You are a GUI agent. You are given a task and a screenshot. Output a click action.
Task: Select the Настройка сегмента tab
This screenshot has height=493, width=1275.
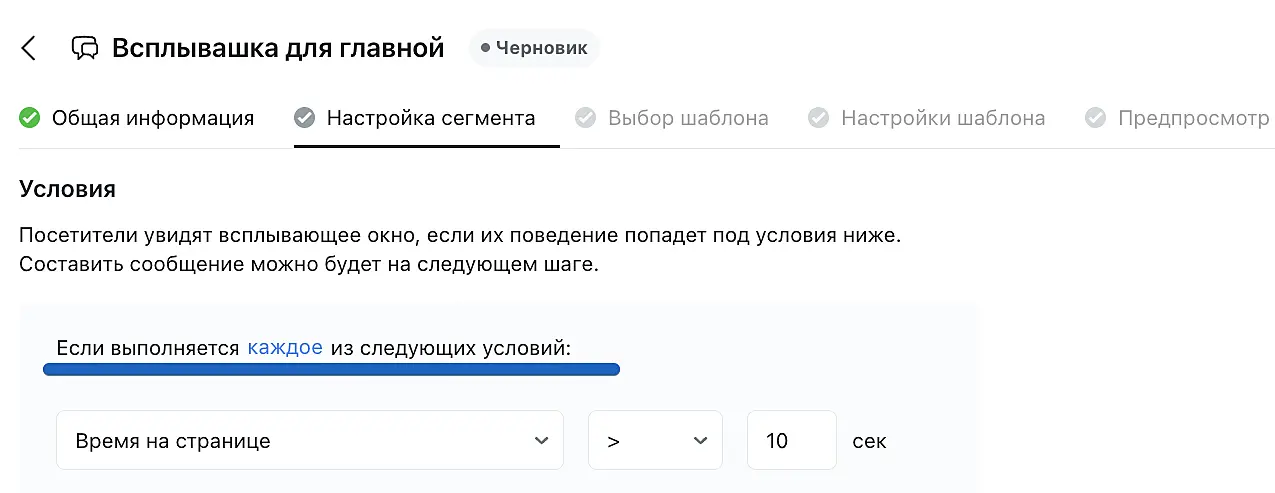(x=431, y=118)
